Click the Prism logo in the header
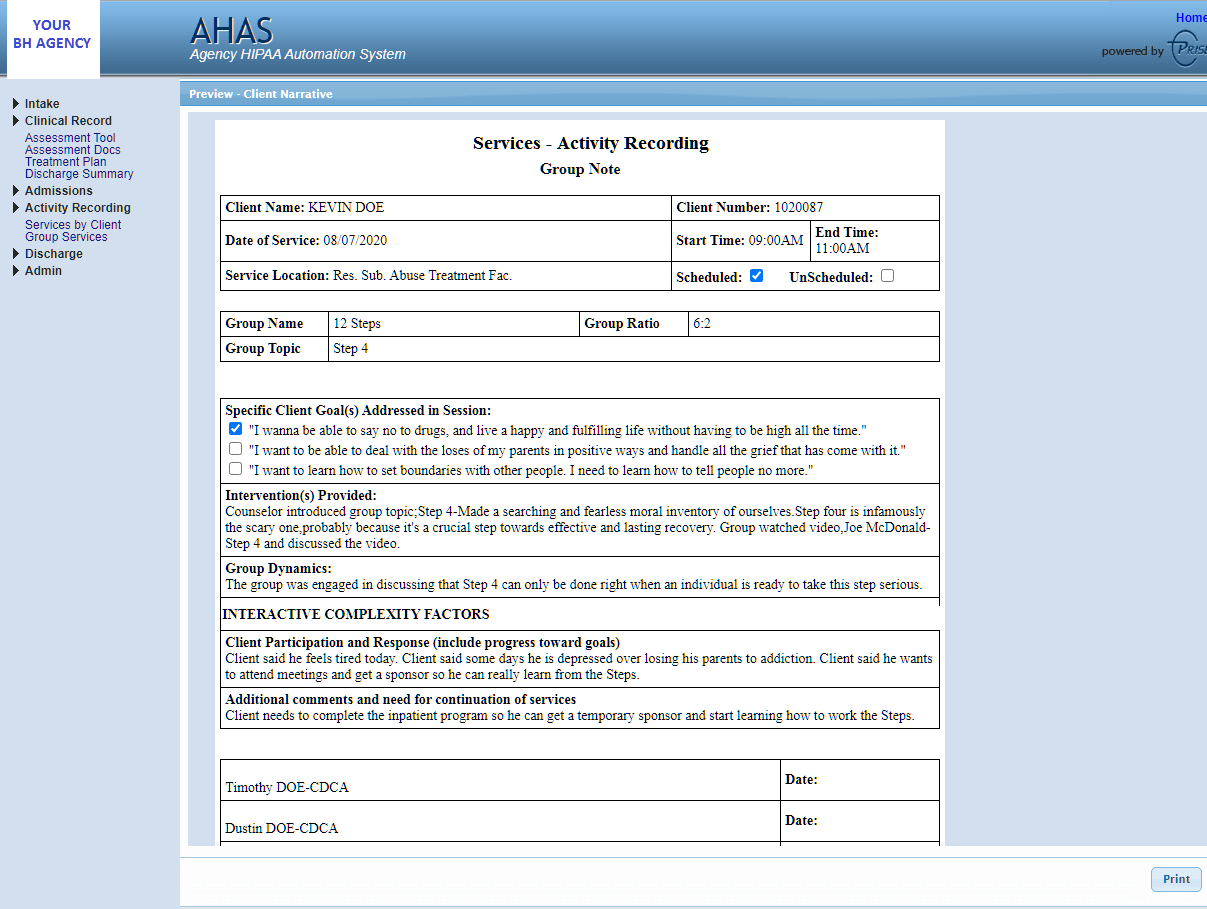This screenshot has width=1207, height=909. click(1184, 48)
